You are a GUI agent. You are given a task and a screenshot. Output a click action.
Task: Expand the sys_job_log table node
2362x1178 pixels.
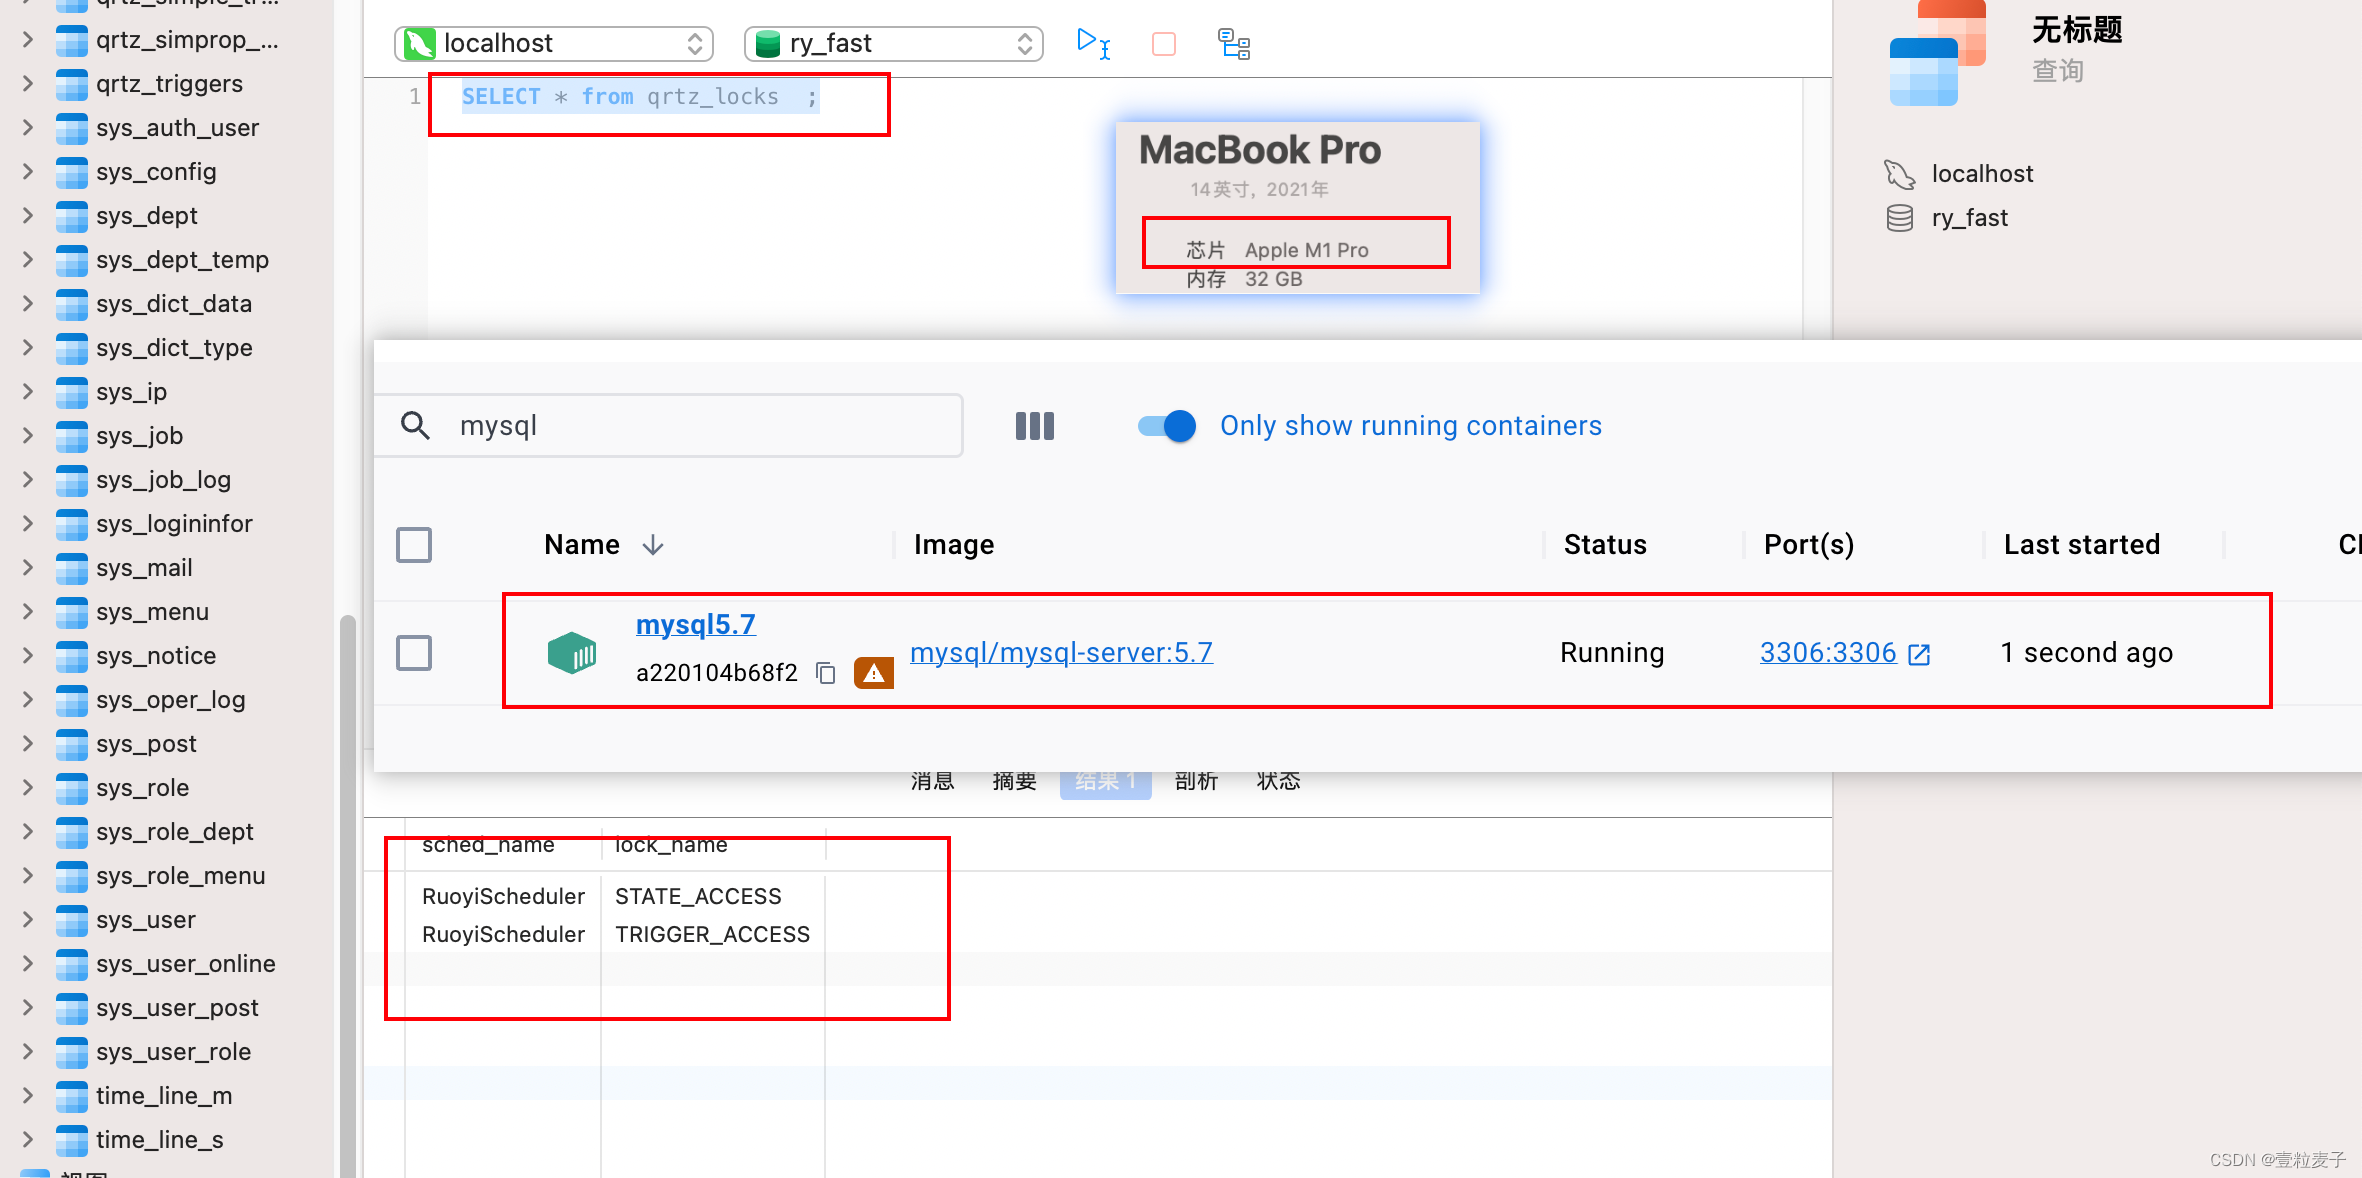tap(28, 480)
